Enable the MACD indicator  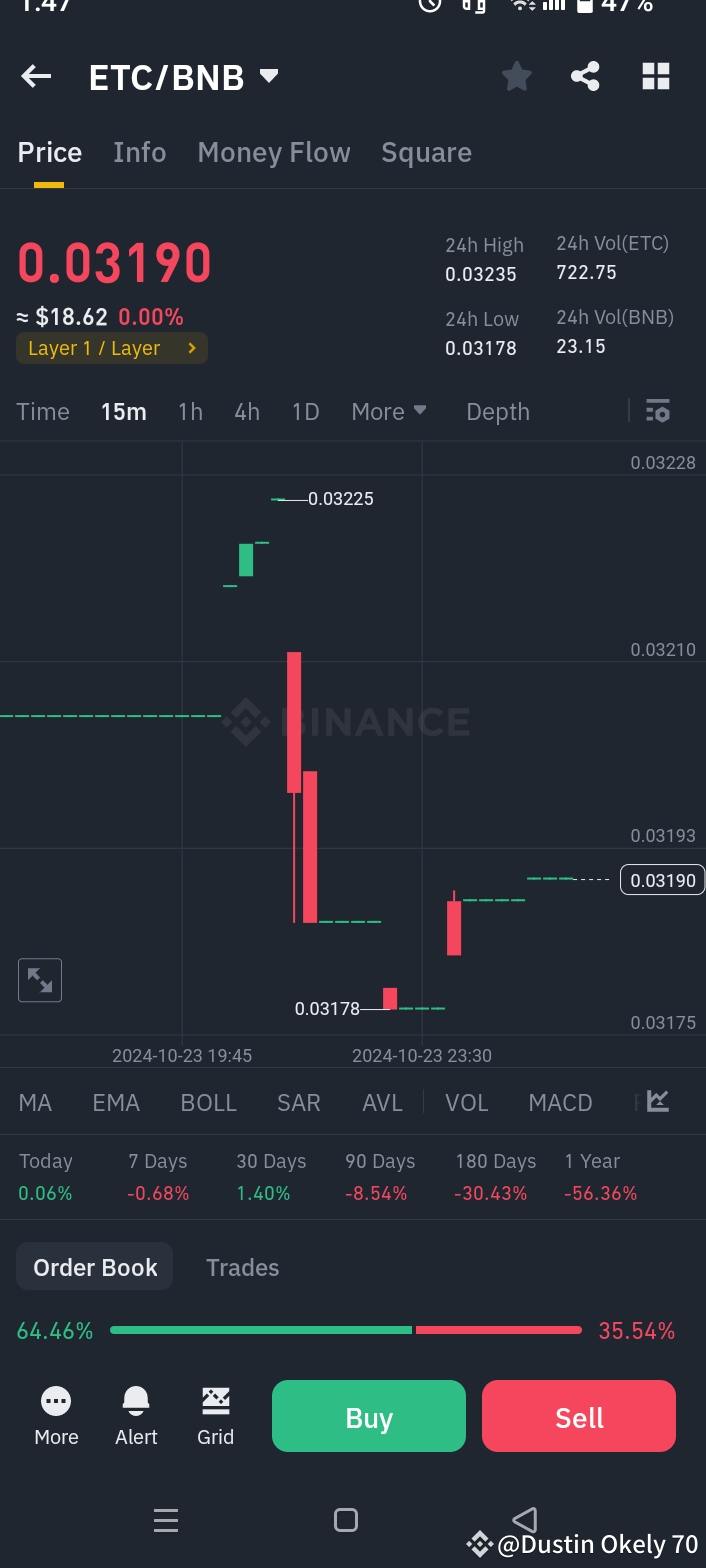tap(560, 1102)
